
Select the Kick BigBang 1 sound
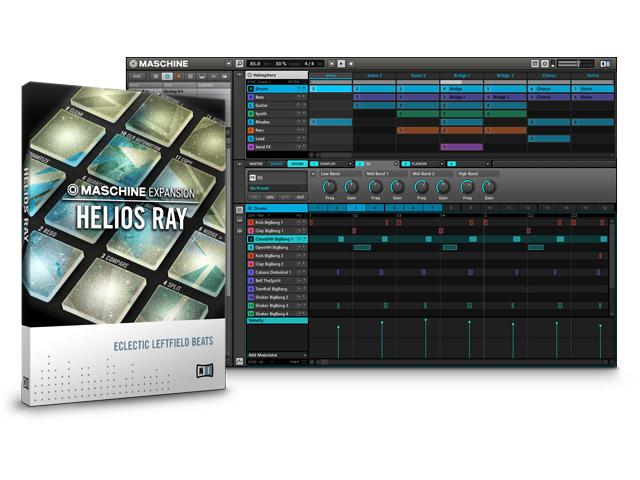coord(277,222)
